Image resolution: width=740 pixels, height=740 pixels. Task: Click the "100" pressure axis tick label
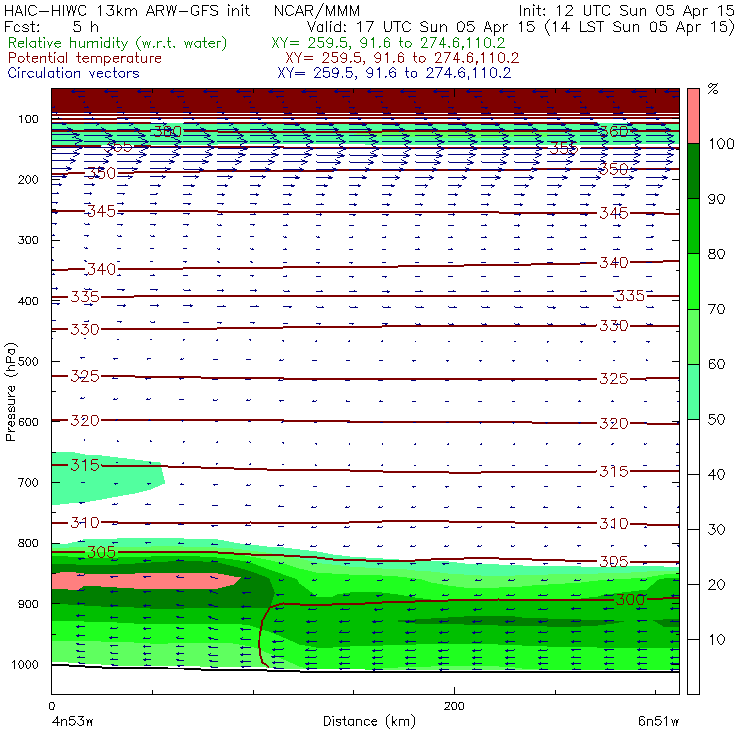point(28,119)
